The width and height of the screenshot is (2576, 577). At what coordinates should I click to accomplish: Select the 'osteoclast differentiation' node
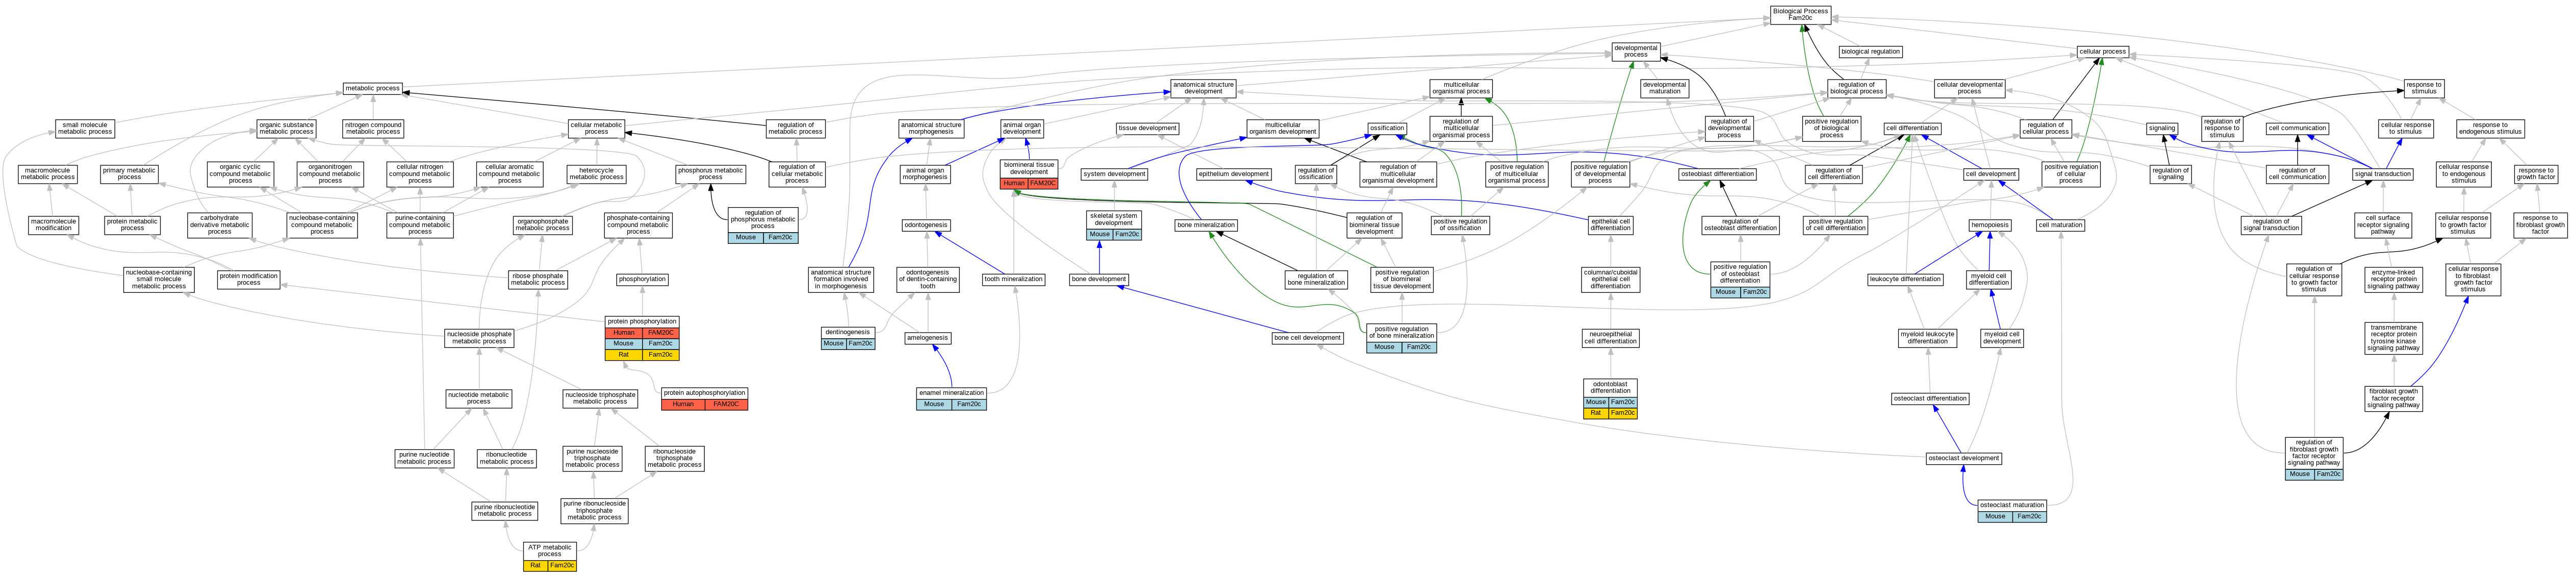1930,399
